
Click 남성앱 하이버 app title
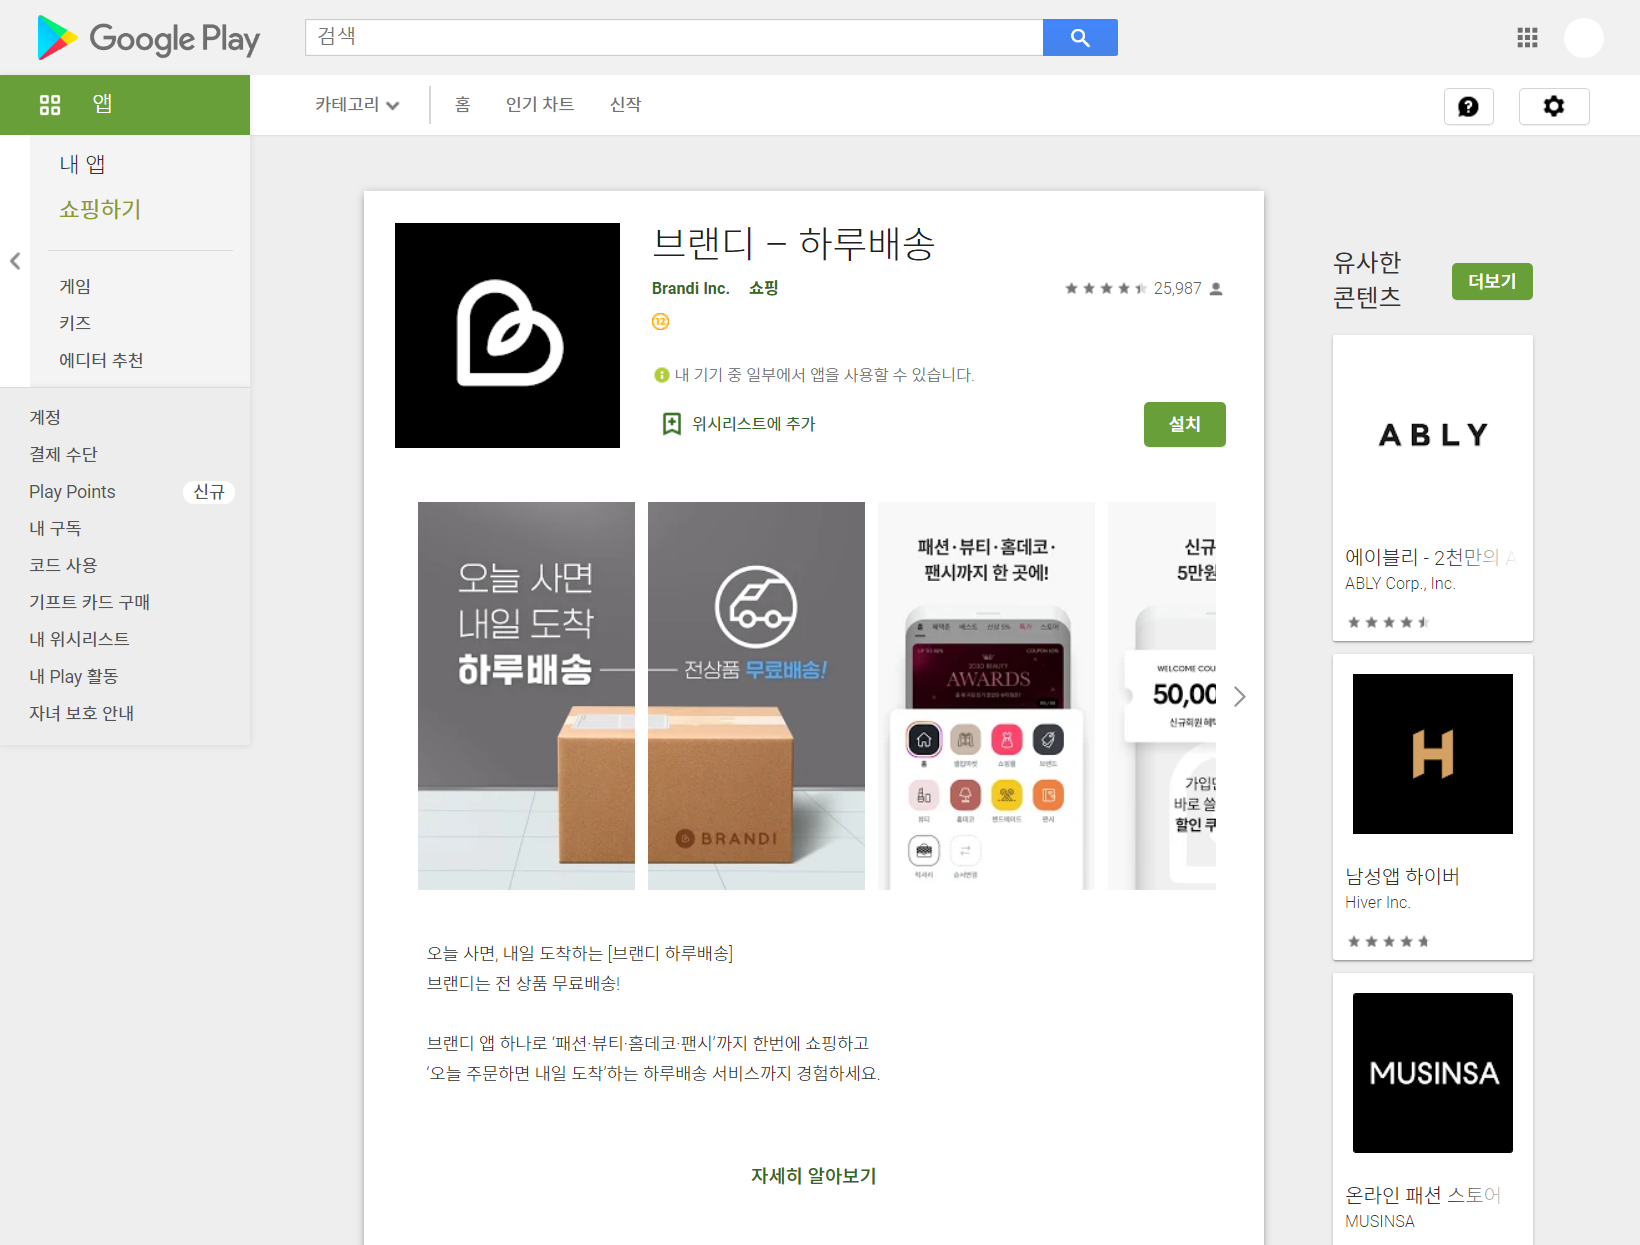point(1402,876)
